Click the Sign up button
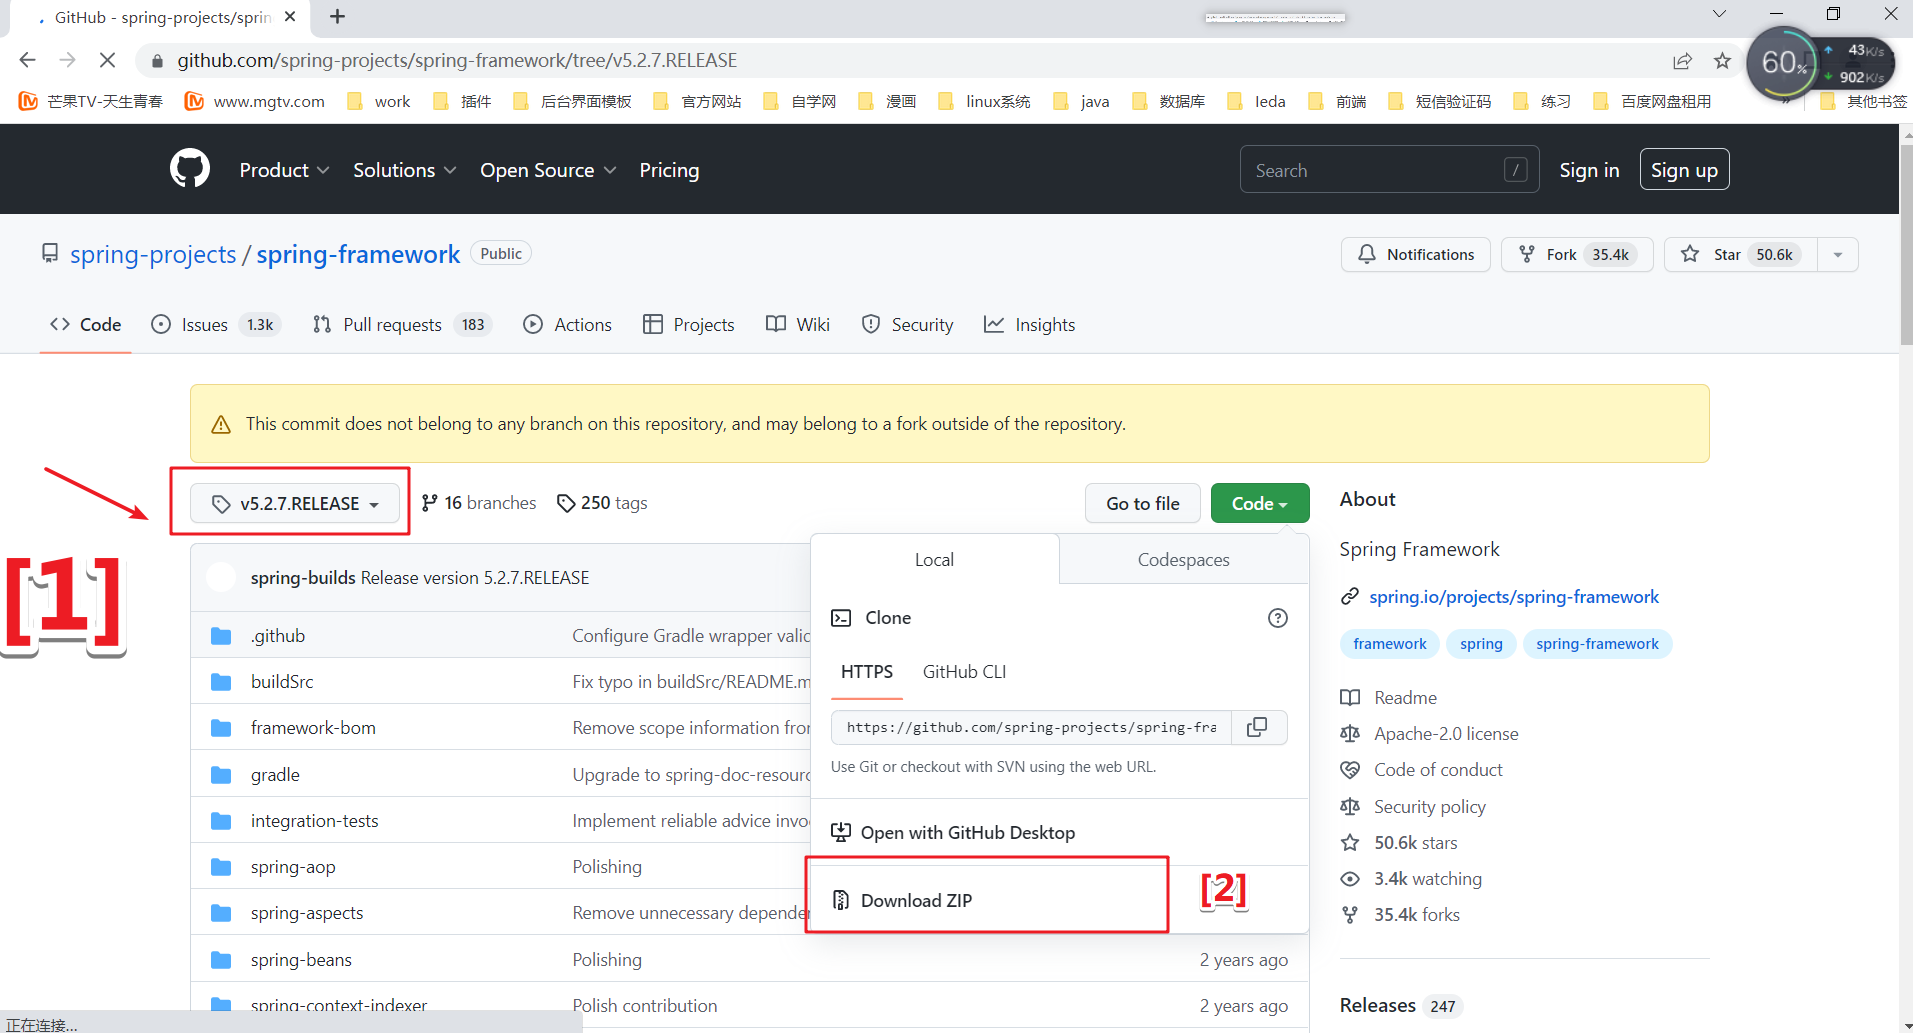Image resolution: width=1913 pixels, height=1033 pixels. pos(1684,170)
